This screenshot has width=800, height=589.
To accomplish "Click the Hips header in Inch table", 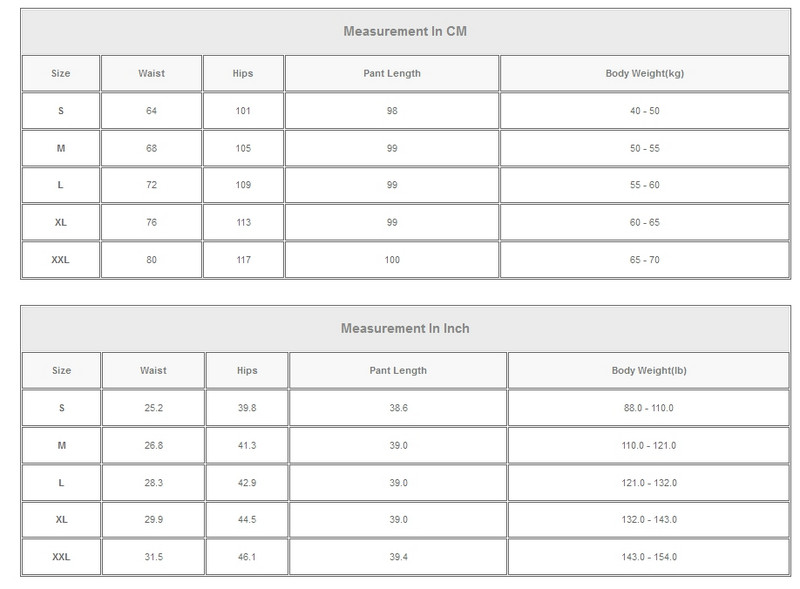I will click(x=247, y=370).
